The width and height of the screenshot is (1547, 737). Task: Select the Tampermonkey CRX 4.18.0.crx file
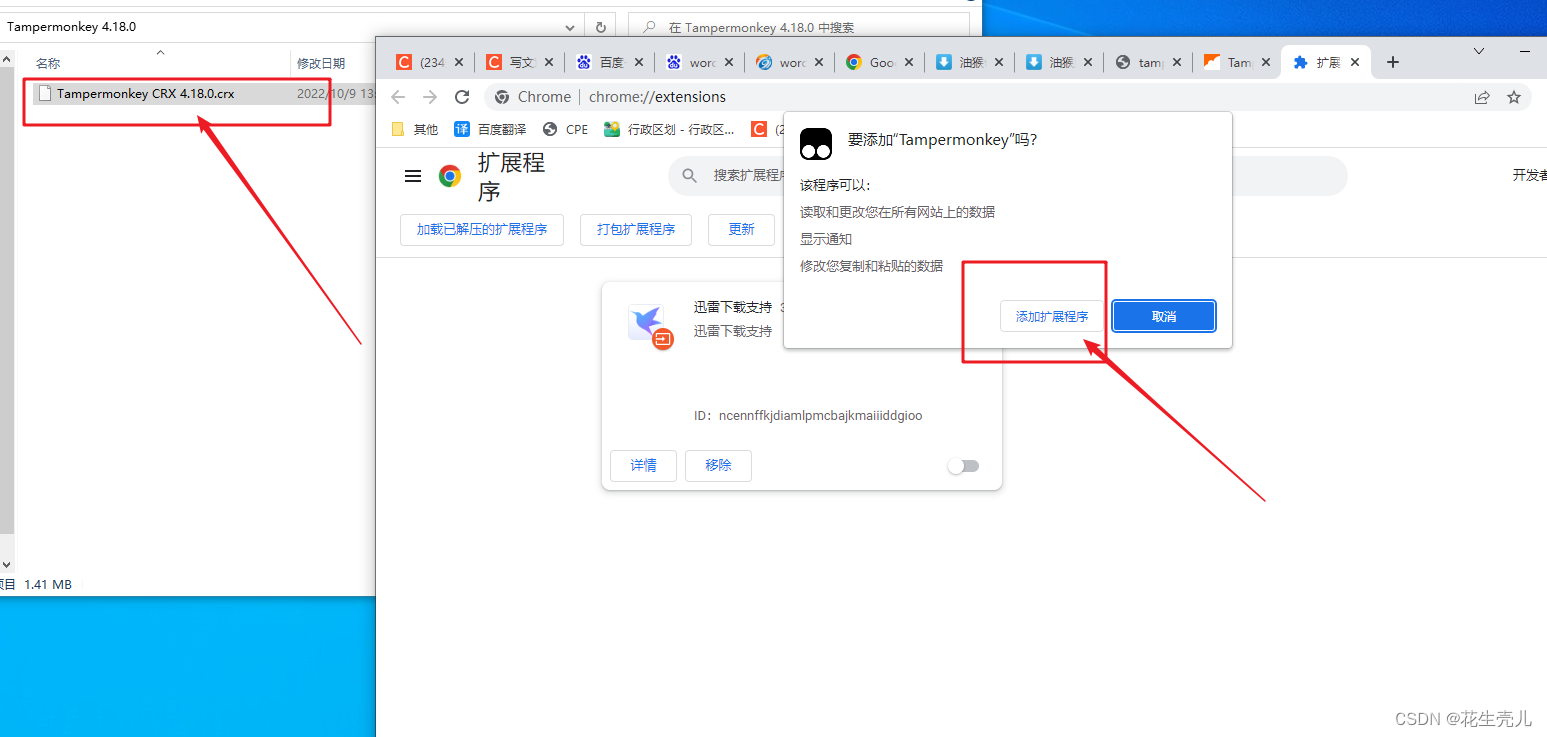tap(146, 93)
